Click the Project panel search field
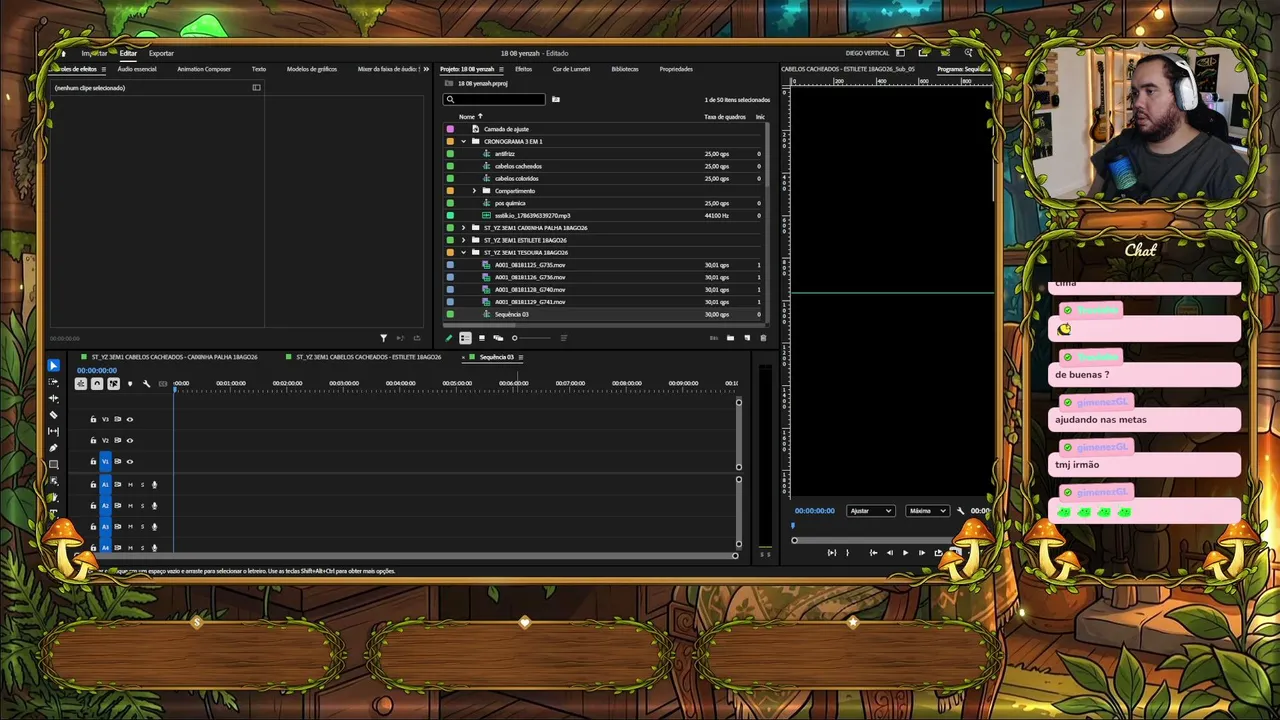 [495, 99]
